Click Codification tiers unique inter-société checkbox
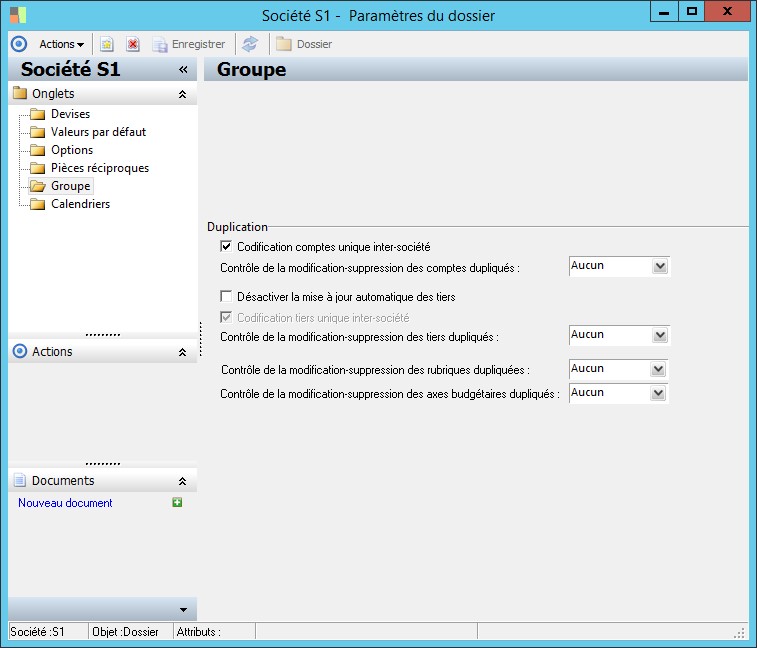This screenshot has width=757, height=648. (x=226, y=317)
